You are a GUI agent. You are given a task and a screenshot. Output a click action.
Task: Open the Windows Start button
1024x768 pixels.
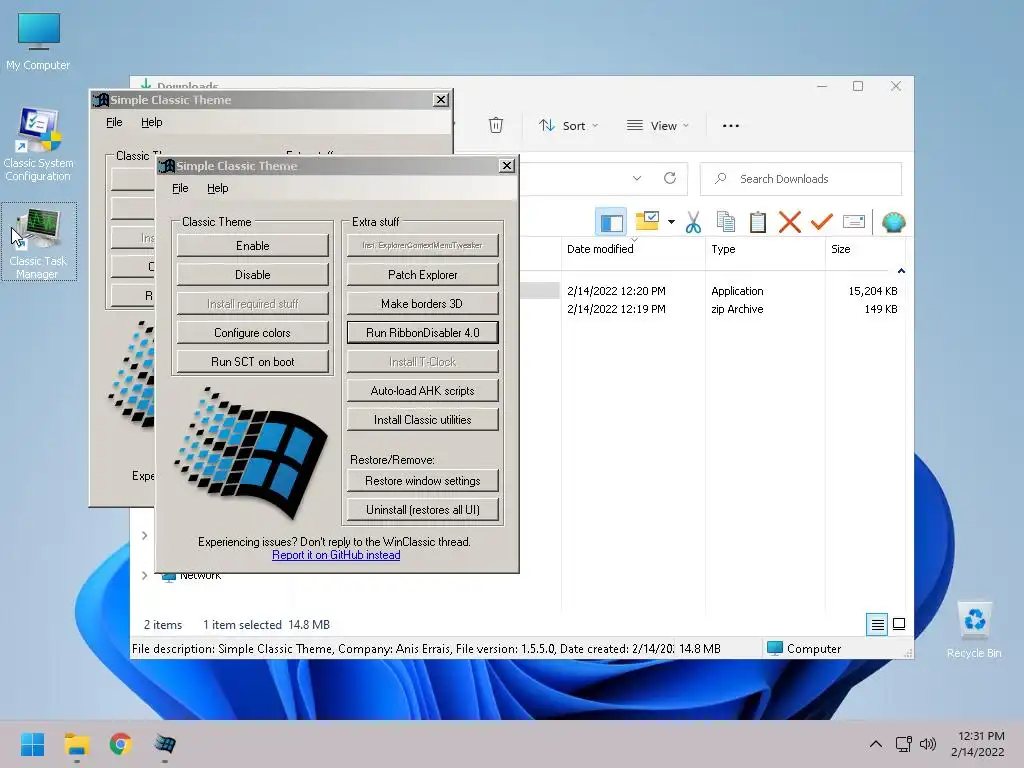tap(32, 744)
